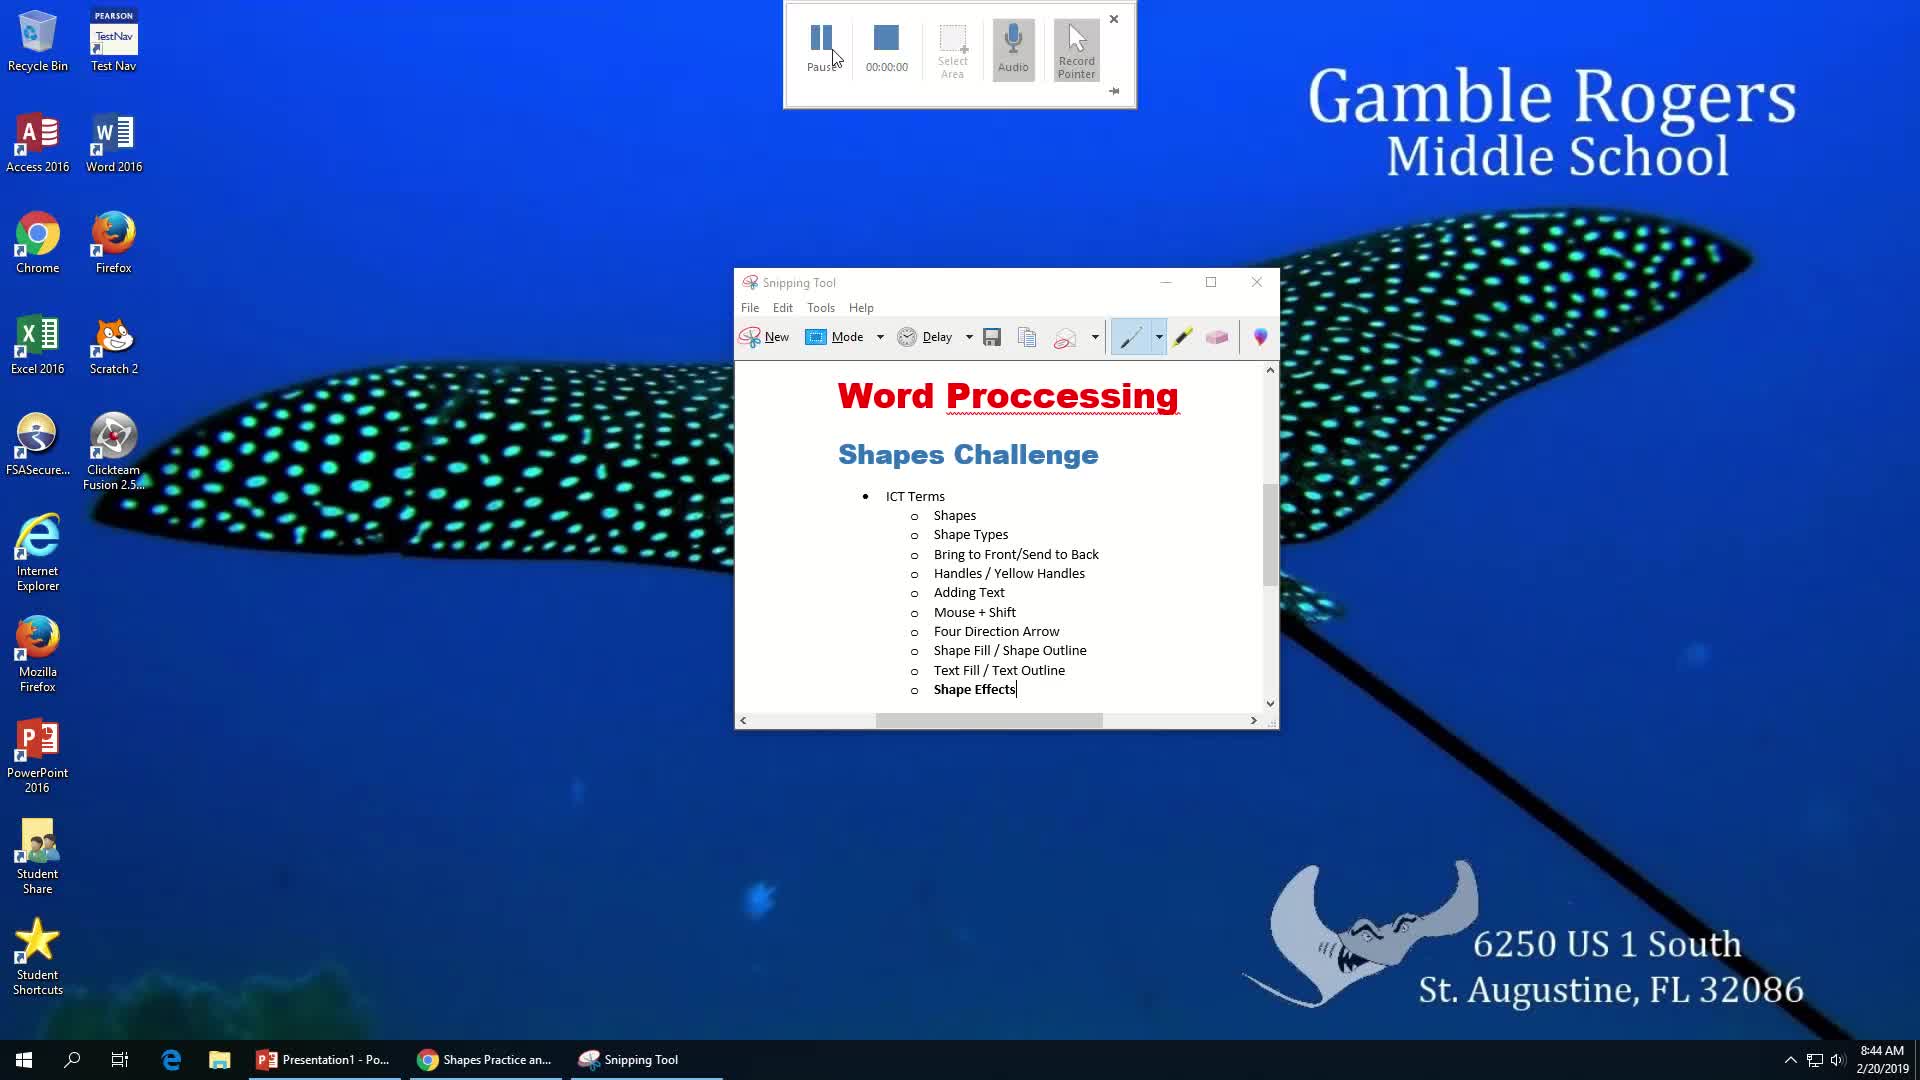Viewport: 1920px width, 1080px height.
Task: Click the vertical scrollbar down arrow
Action: pos(1270,704)
